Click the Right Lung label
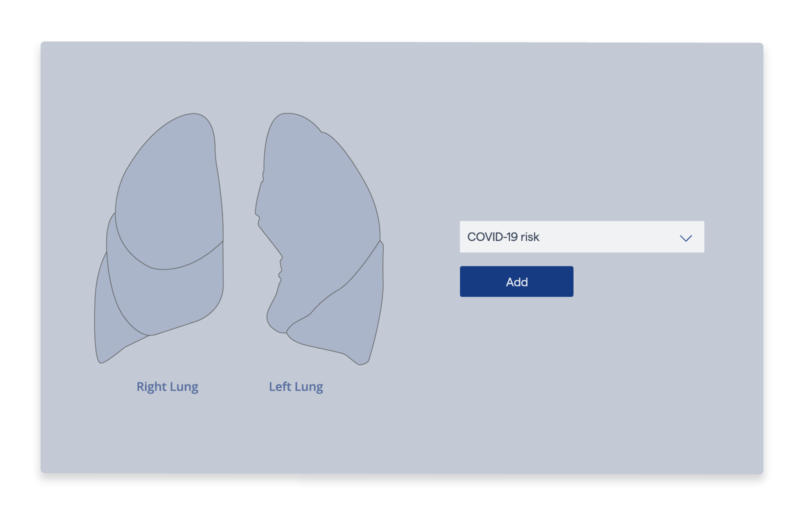Screen dimensions: 800x517 click(x=167, y=387)
